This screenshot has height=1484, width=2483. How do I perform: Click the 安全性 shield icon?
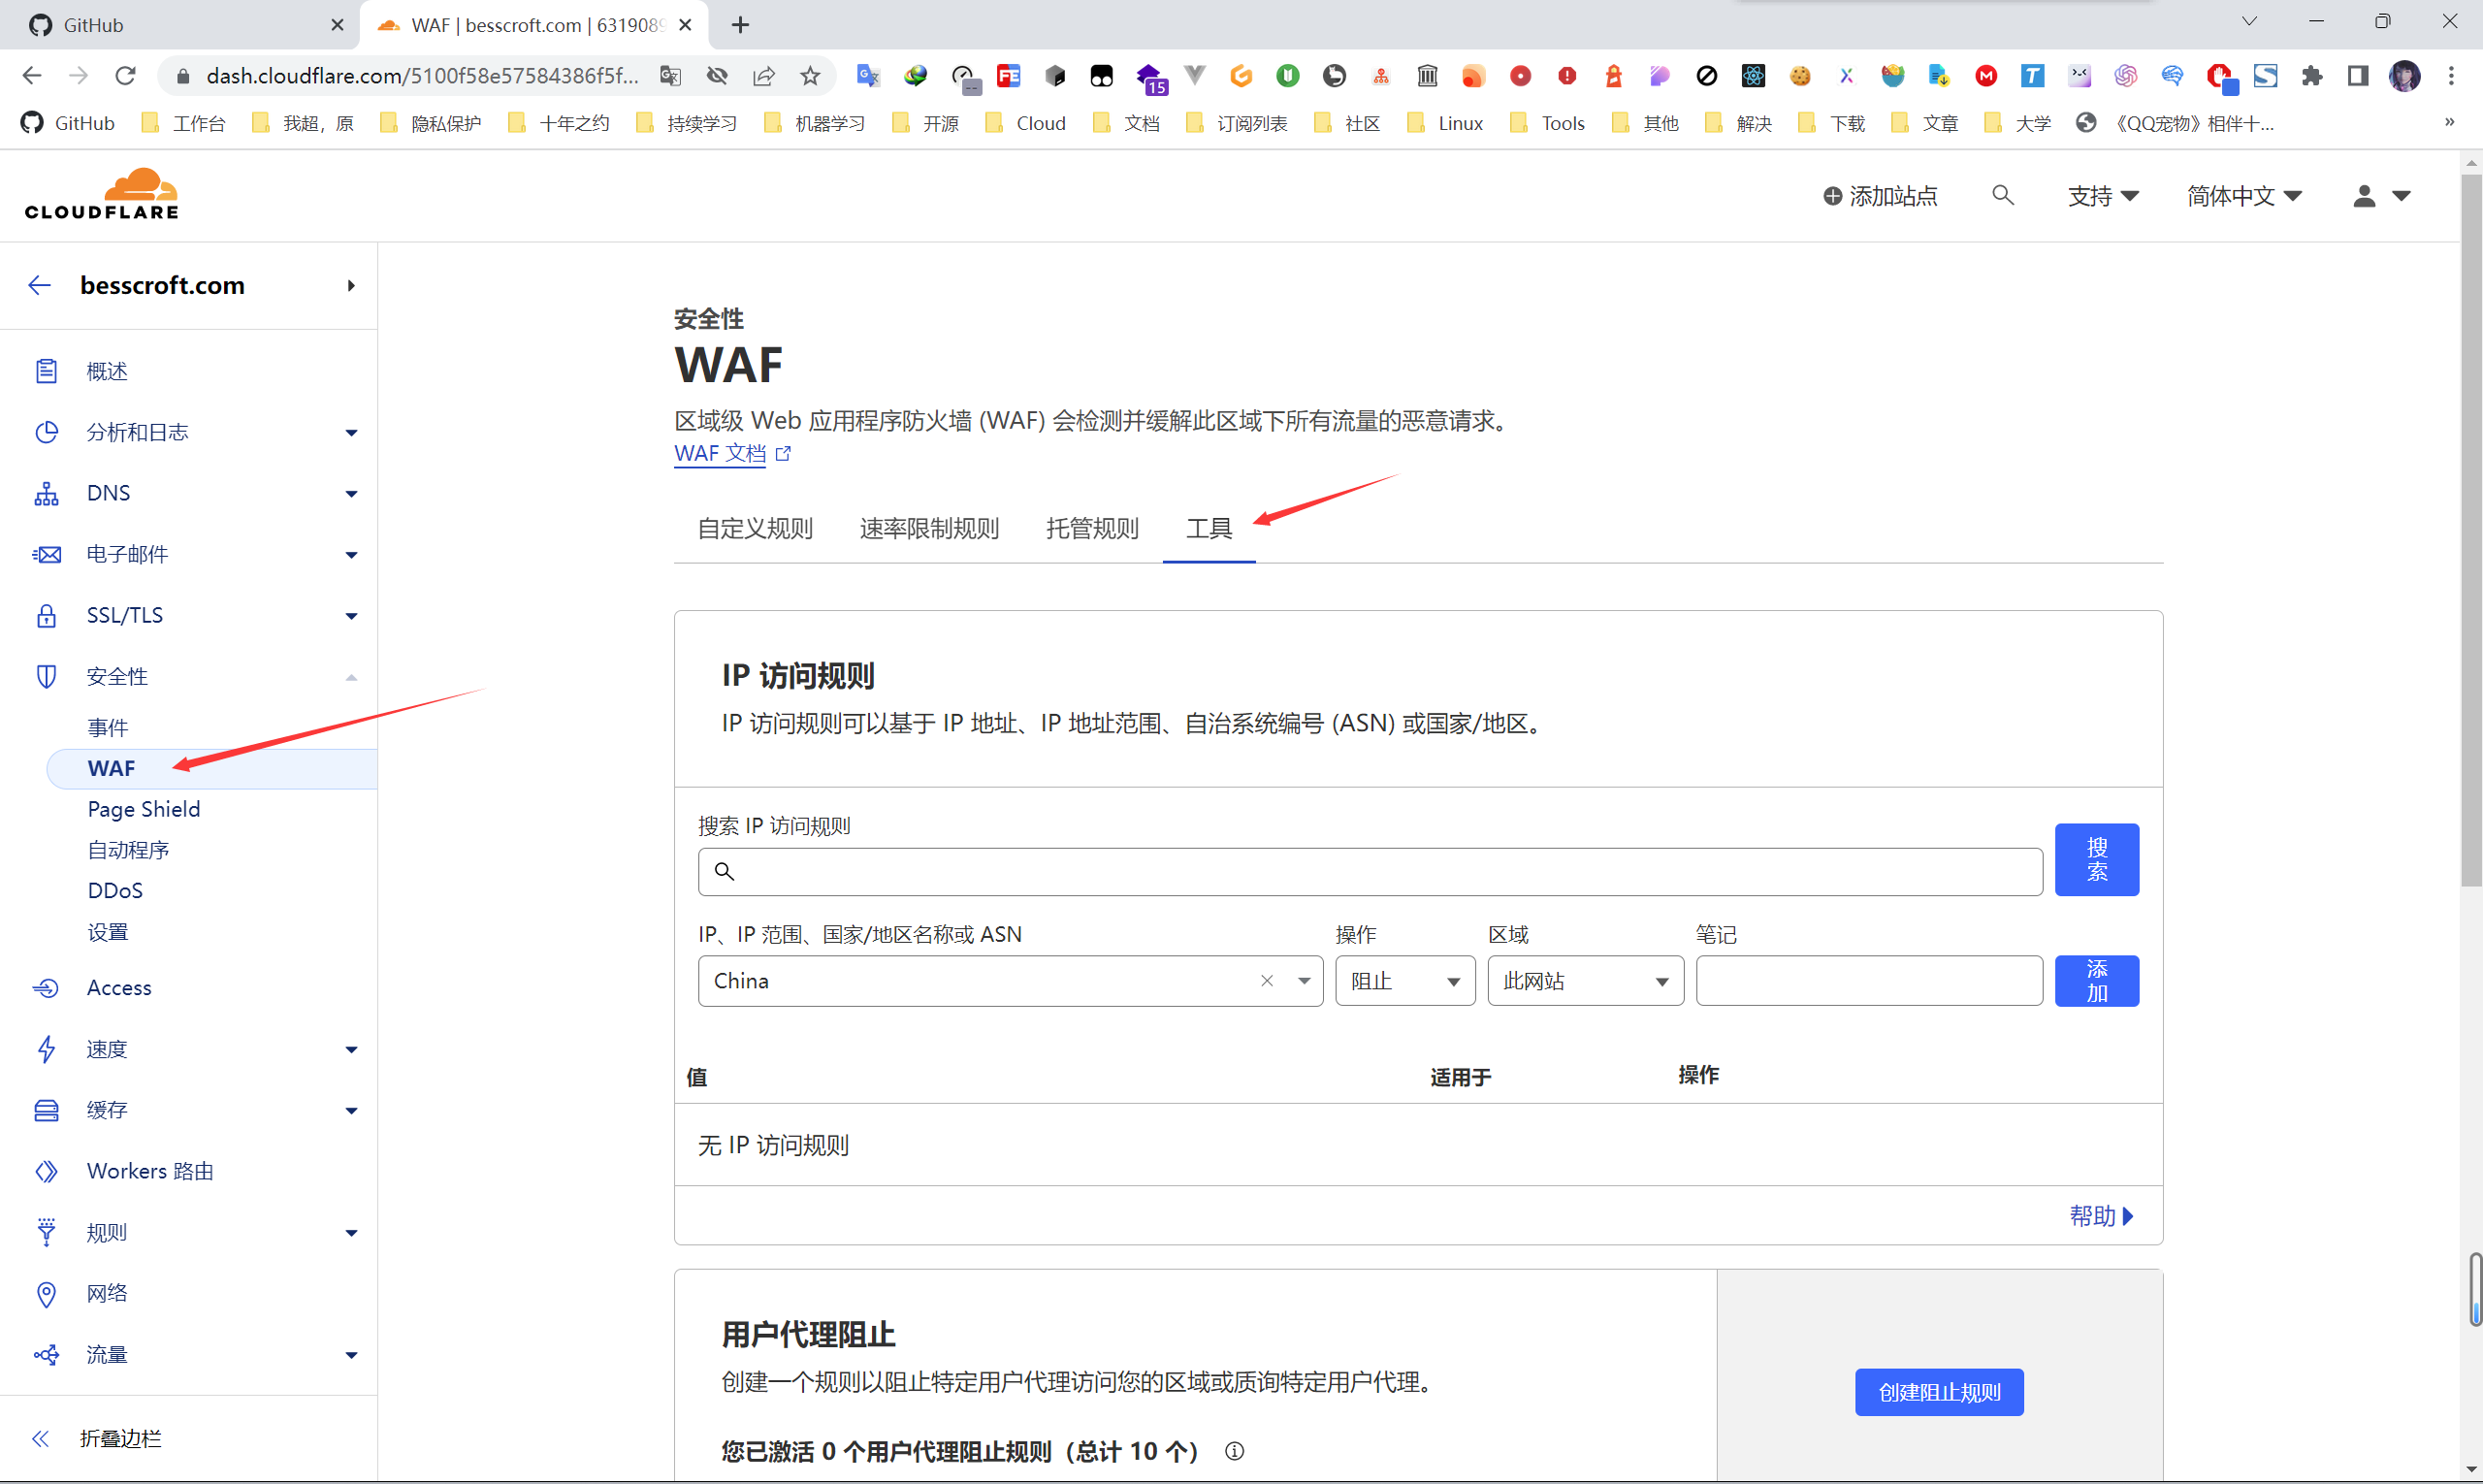pyautogui.click(x=46, y=676)
